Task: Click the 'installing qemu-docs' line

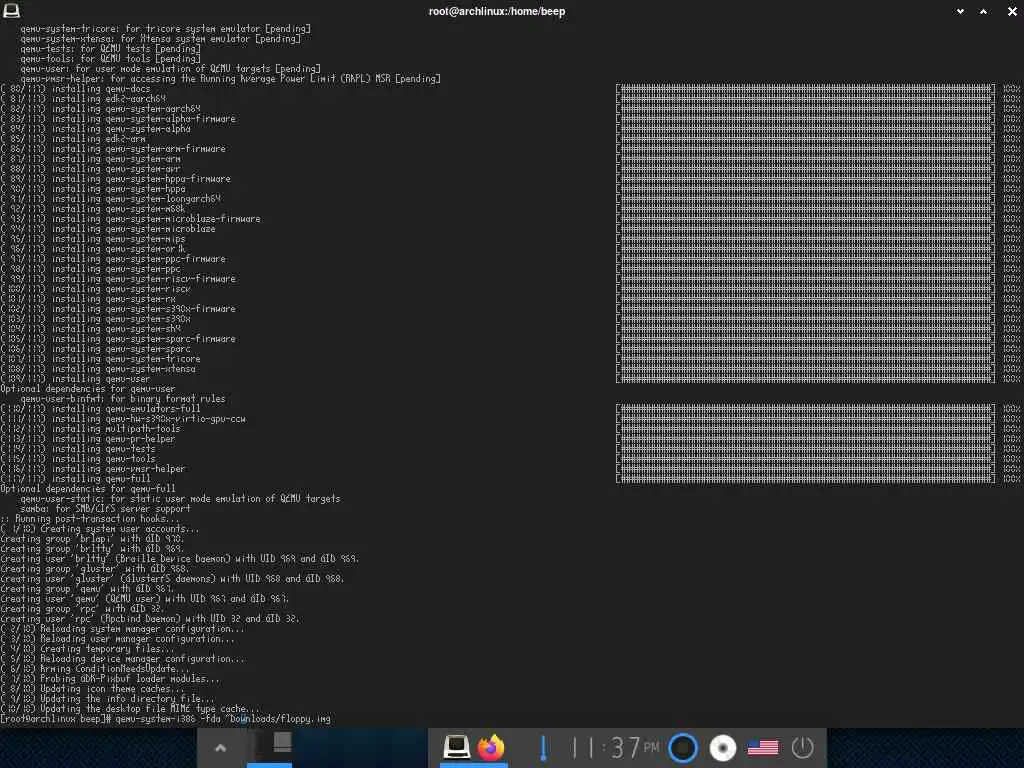Action: [x=76, y=89]
